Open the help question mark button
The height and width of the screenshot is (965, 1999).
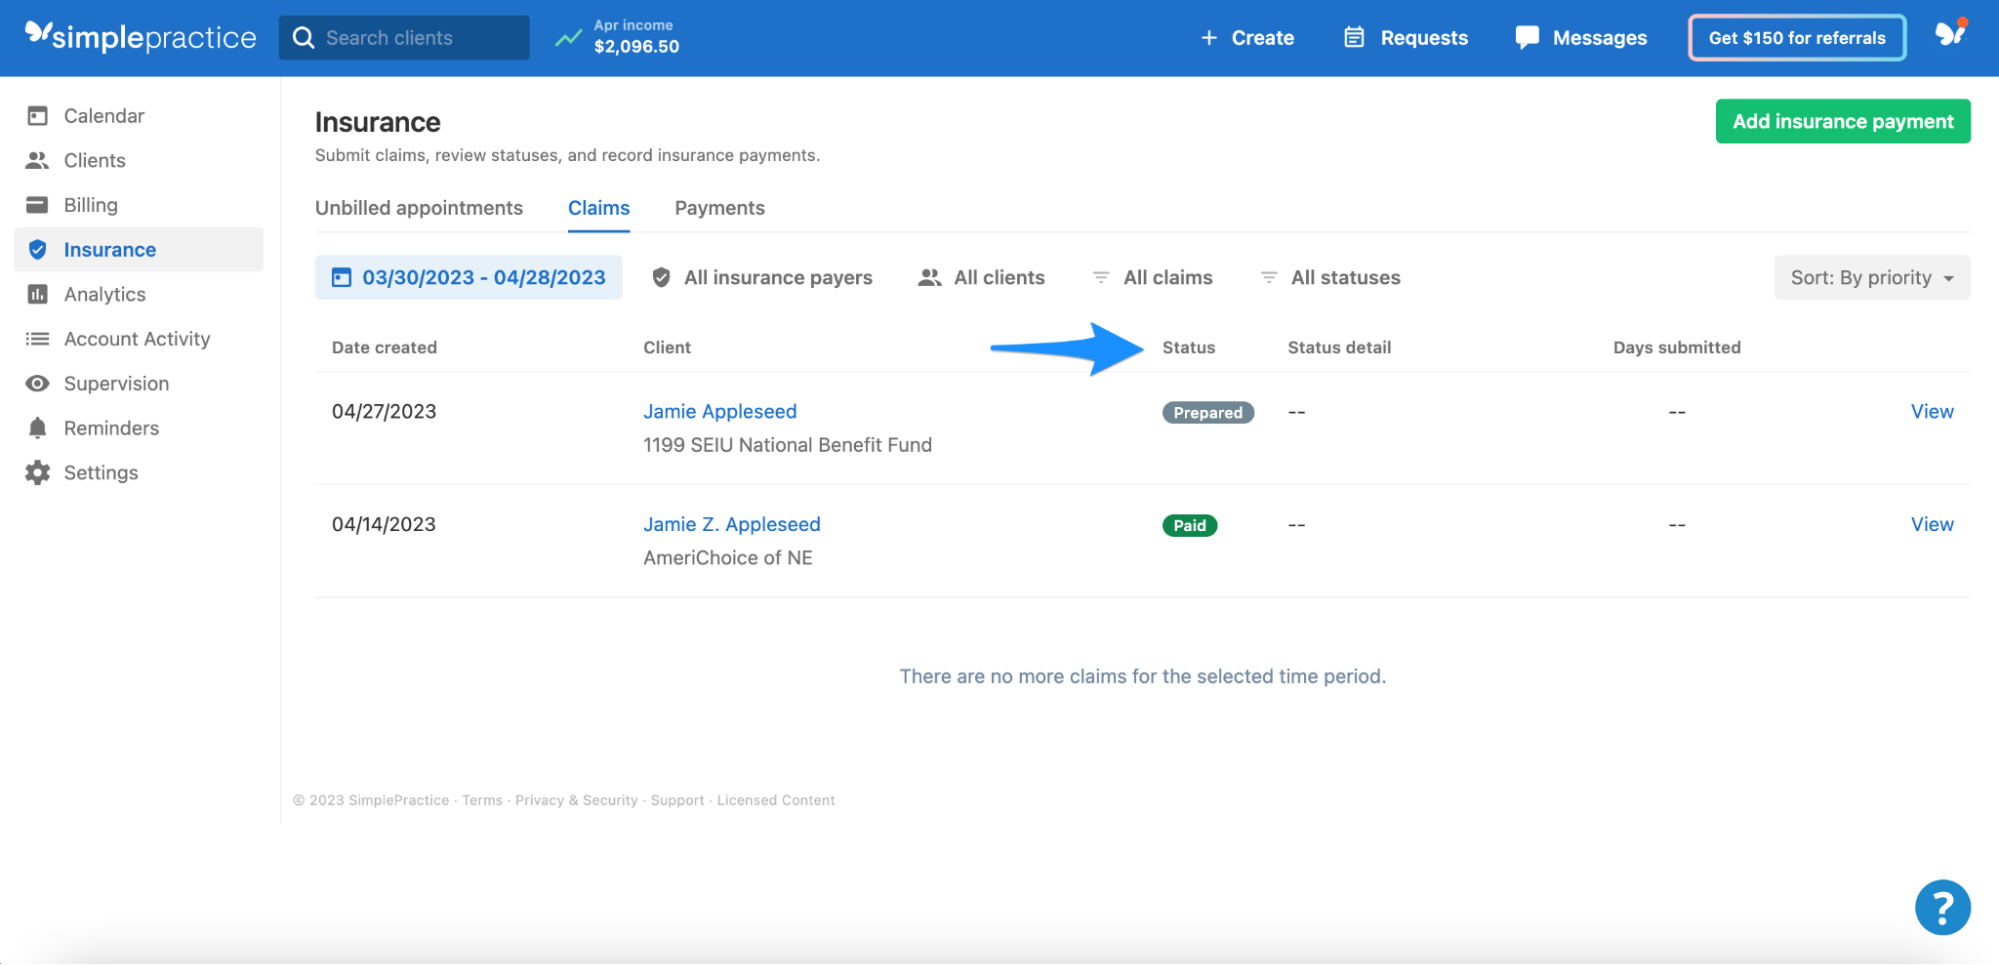coord(1942,908)
